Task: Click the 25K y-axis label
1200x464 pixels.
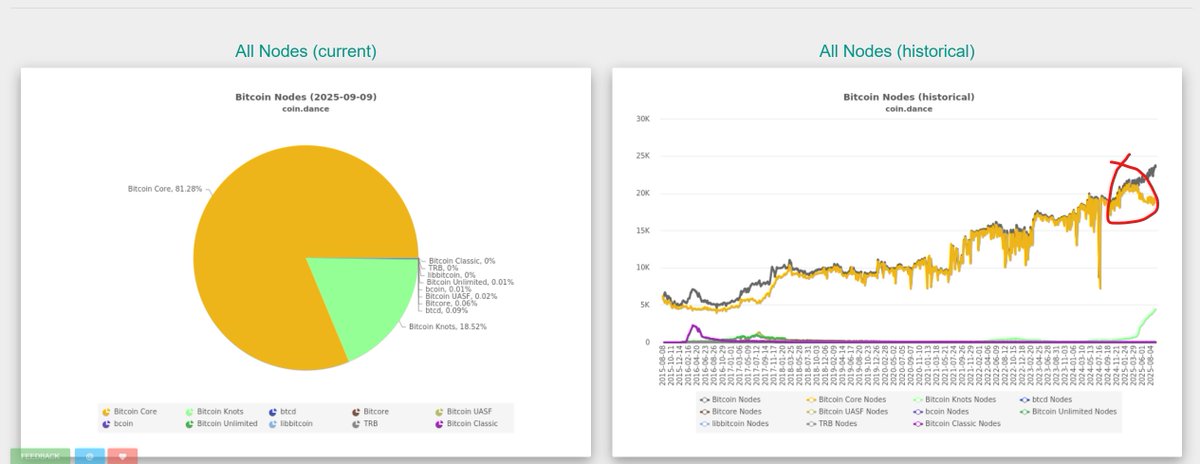Action: click(x=642, y=156)
